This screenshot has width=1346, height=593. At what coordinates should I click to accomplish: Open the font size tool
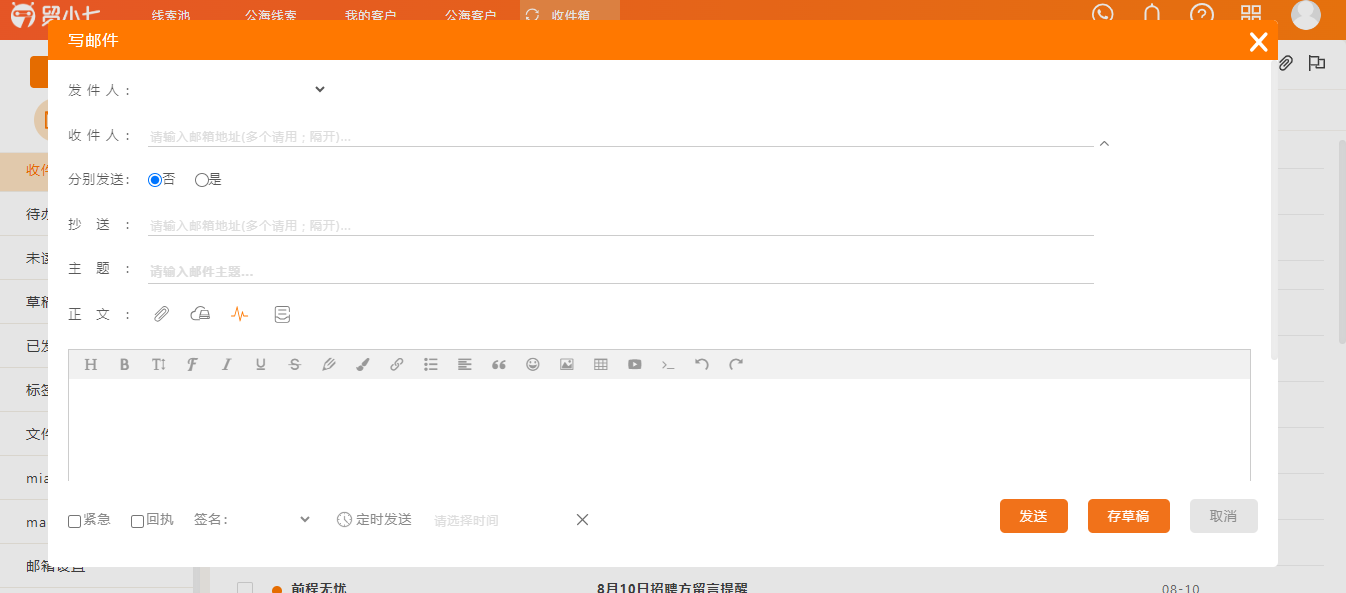[x=159, y=365]
